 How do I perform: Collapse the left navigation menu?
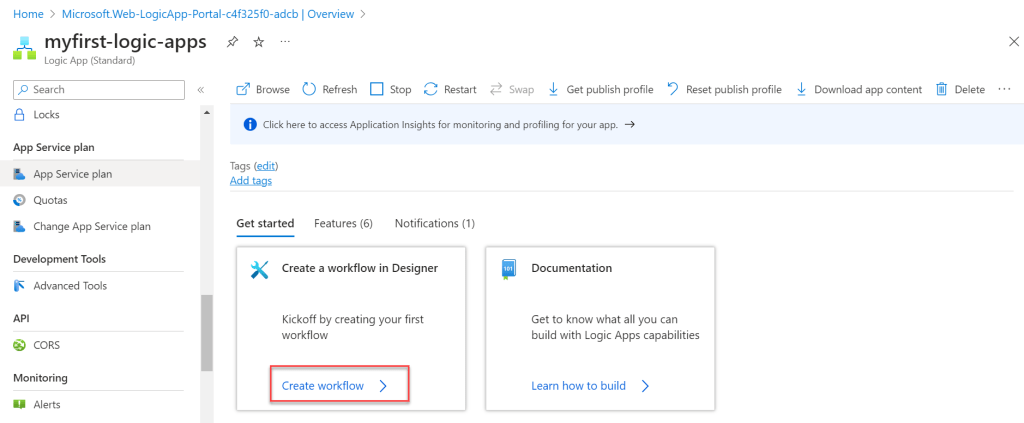click(x=201, y=89)
